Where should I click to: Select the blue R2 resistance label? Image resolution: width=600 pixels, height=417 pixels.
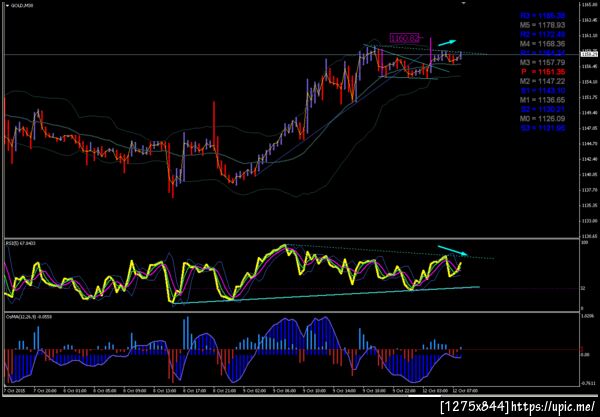542,34
